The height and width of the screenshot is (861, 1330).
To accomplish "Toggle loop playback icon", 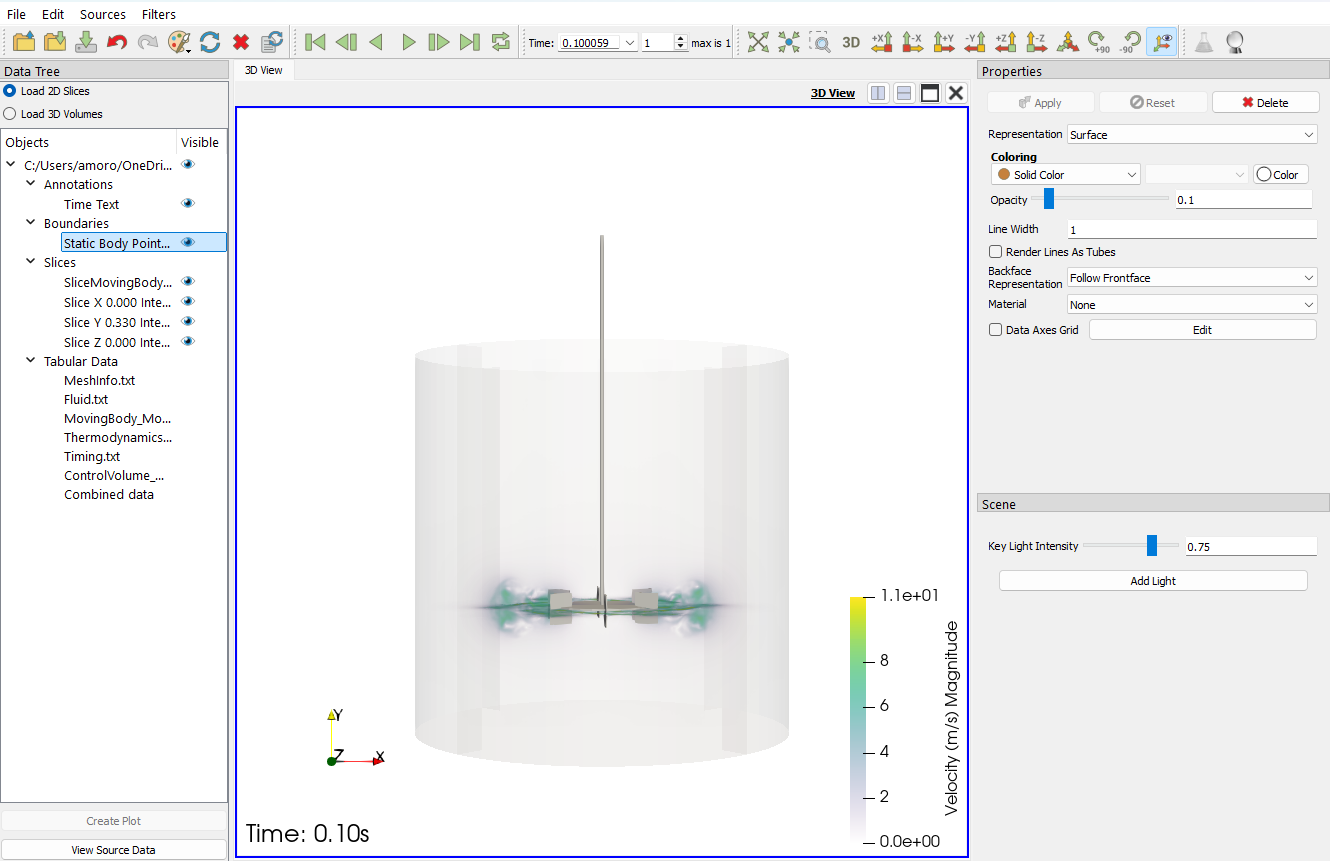I will (x=501, y=42).
